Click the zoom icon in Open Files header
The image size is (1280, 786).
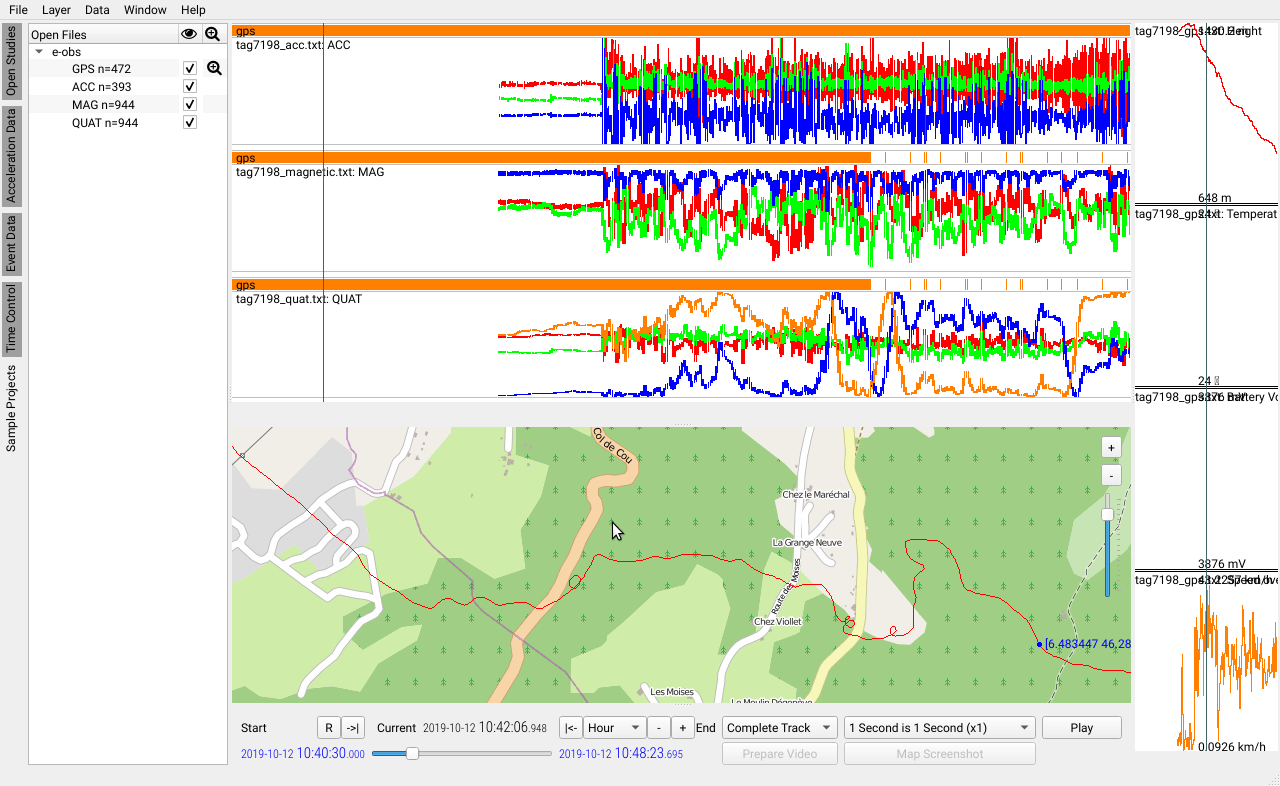212,34
